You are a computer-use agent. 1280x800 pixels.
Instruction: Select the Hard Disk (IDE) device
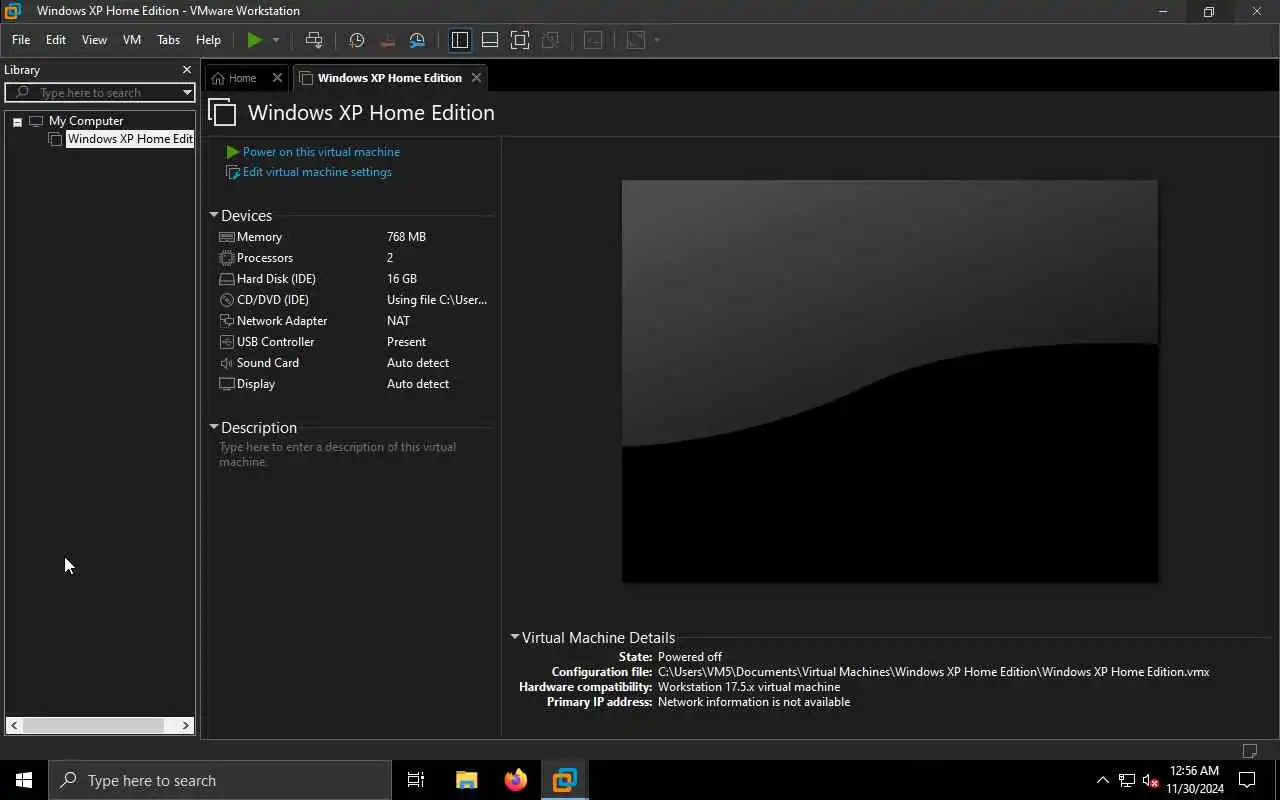(x=352, y=279)
